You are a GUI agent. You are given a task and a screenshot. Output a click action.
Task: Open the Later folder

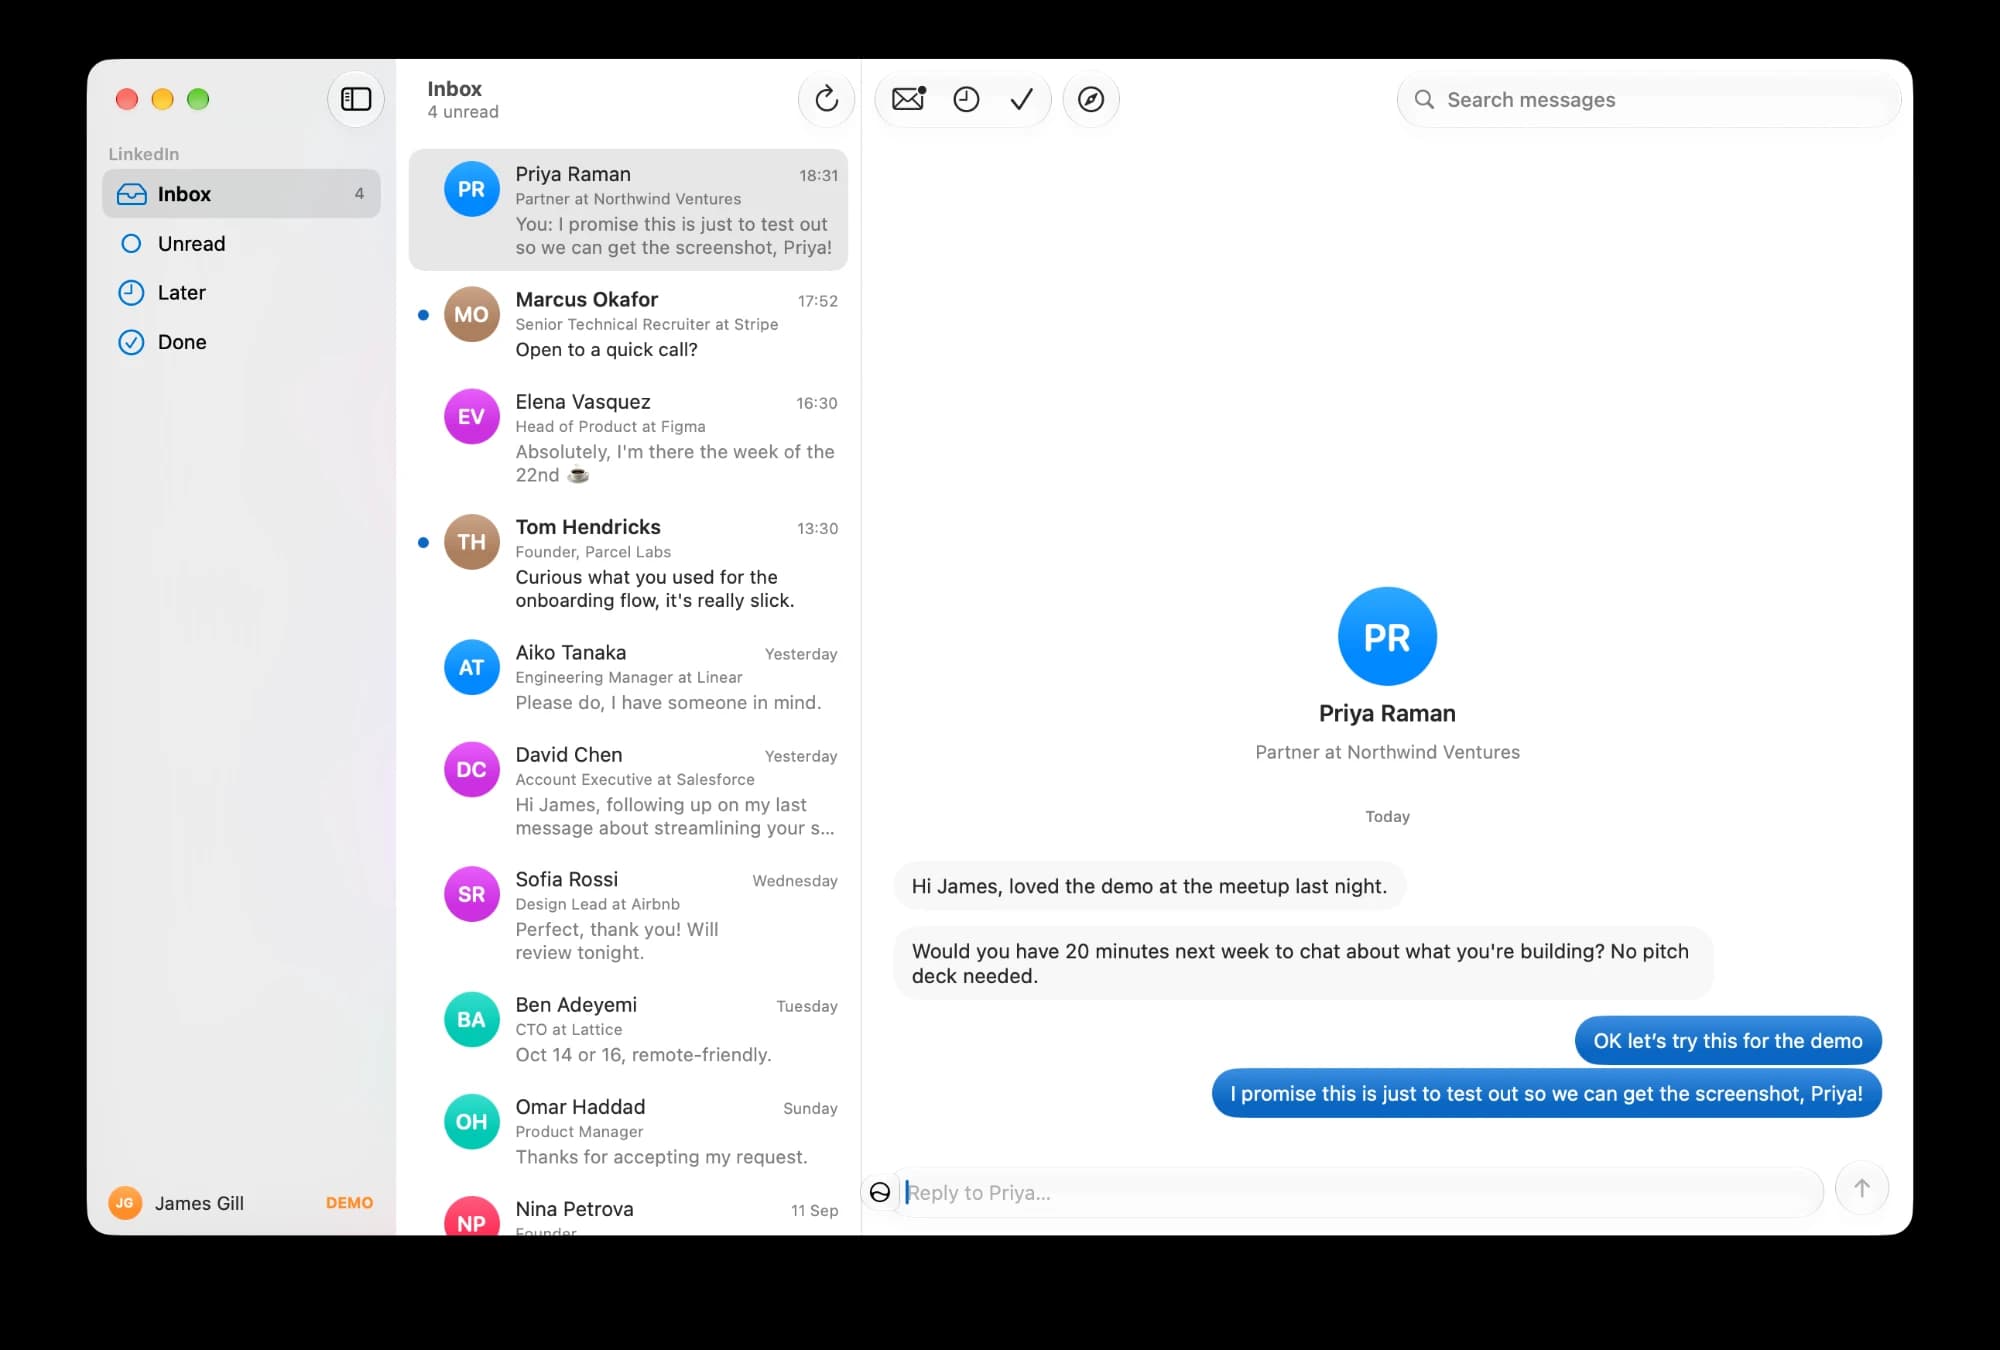241,292
